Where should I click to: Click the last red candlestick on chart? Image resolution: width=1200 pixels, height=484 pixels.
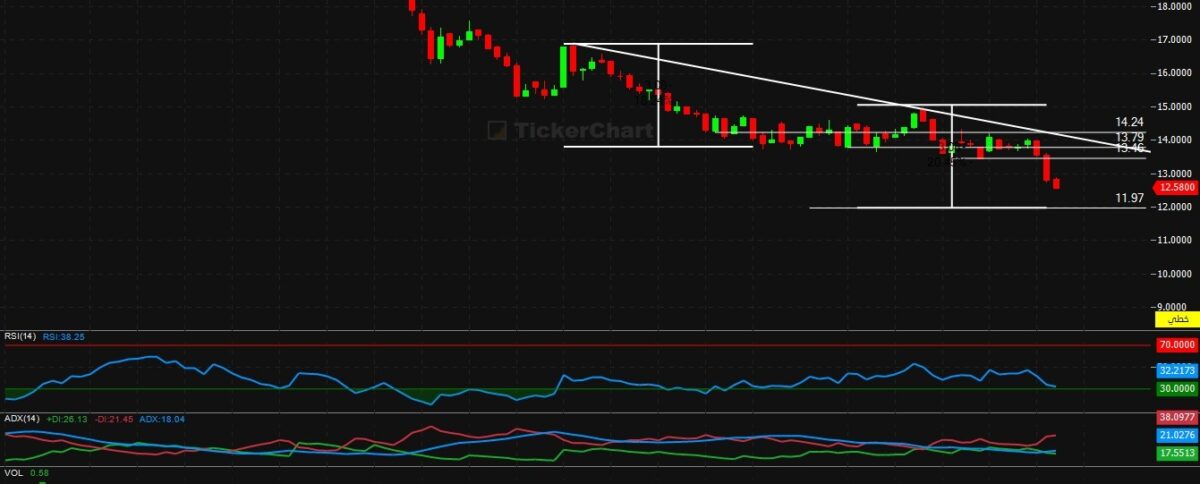pyautogui.click(x=1057, y=183)
